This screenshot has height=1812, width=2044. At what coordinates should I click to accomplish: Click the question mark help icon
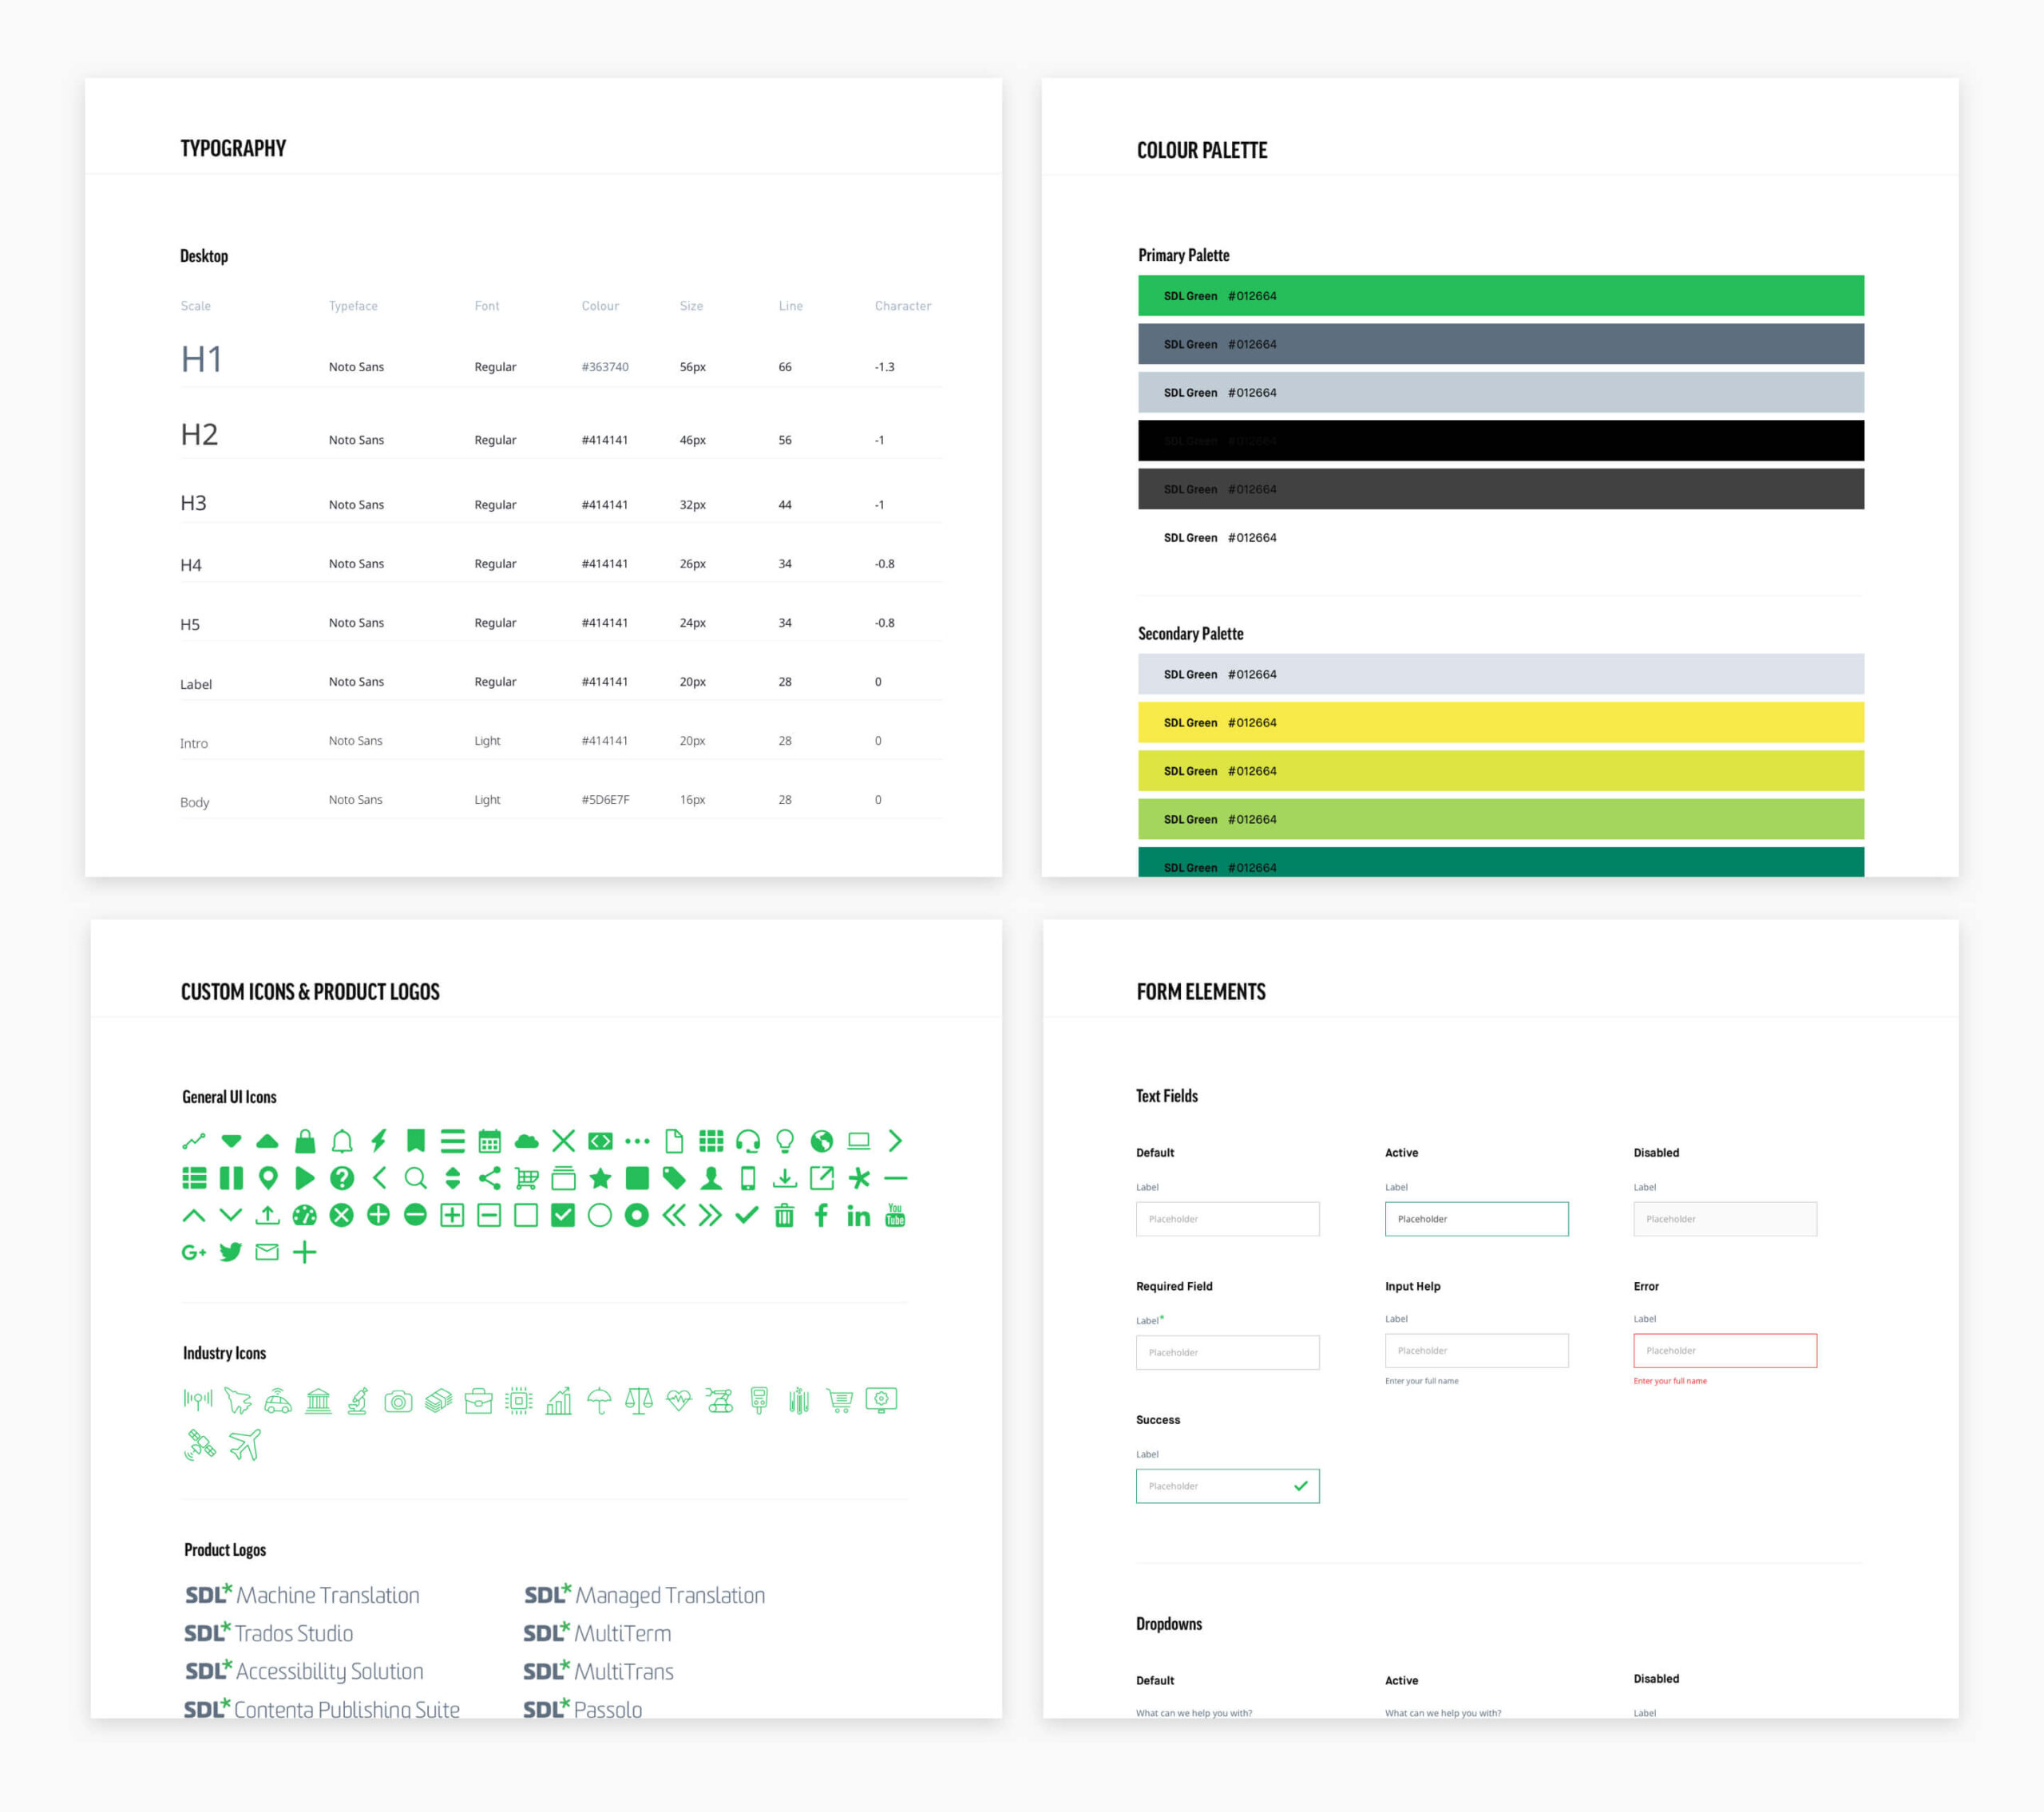(342, 1178)
